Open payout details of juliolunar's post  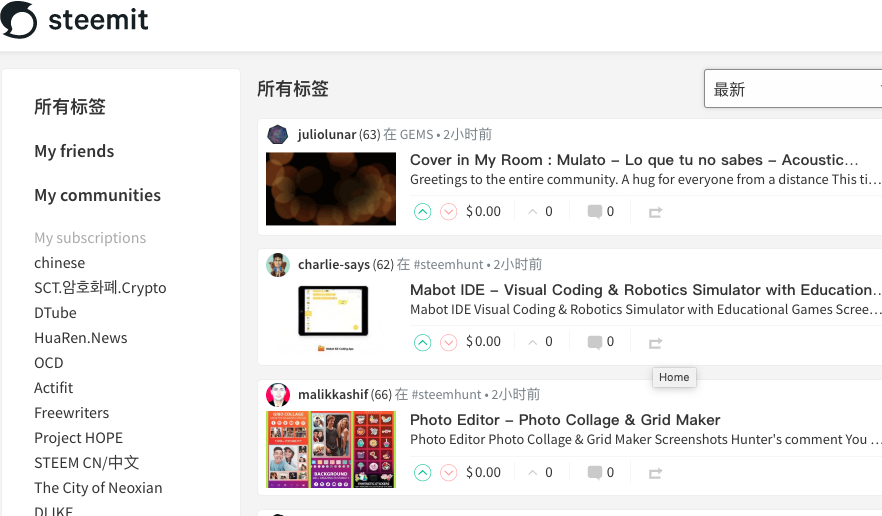483,212
